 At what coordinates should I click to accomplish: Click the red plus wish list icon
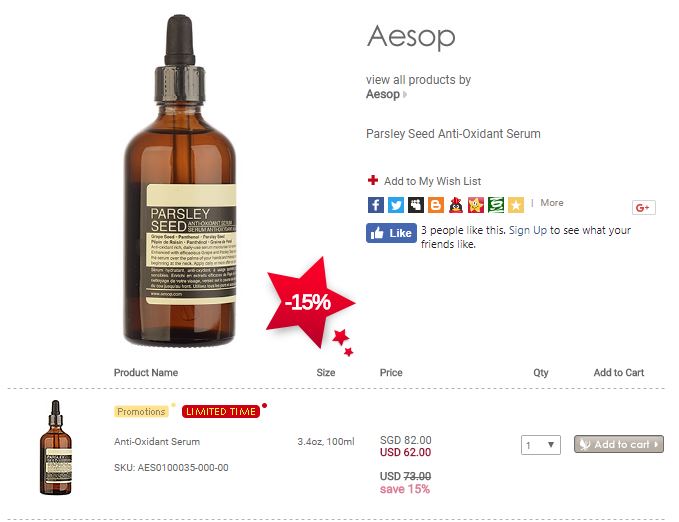tap(373, 180)
